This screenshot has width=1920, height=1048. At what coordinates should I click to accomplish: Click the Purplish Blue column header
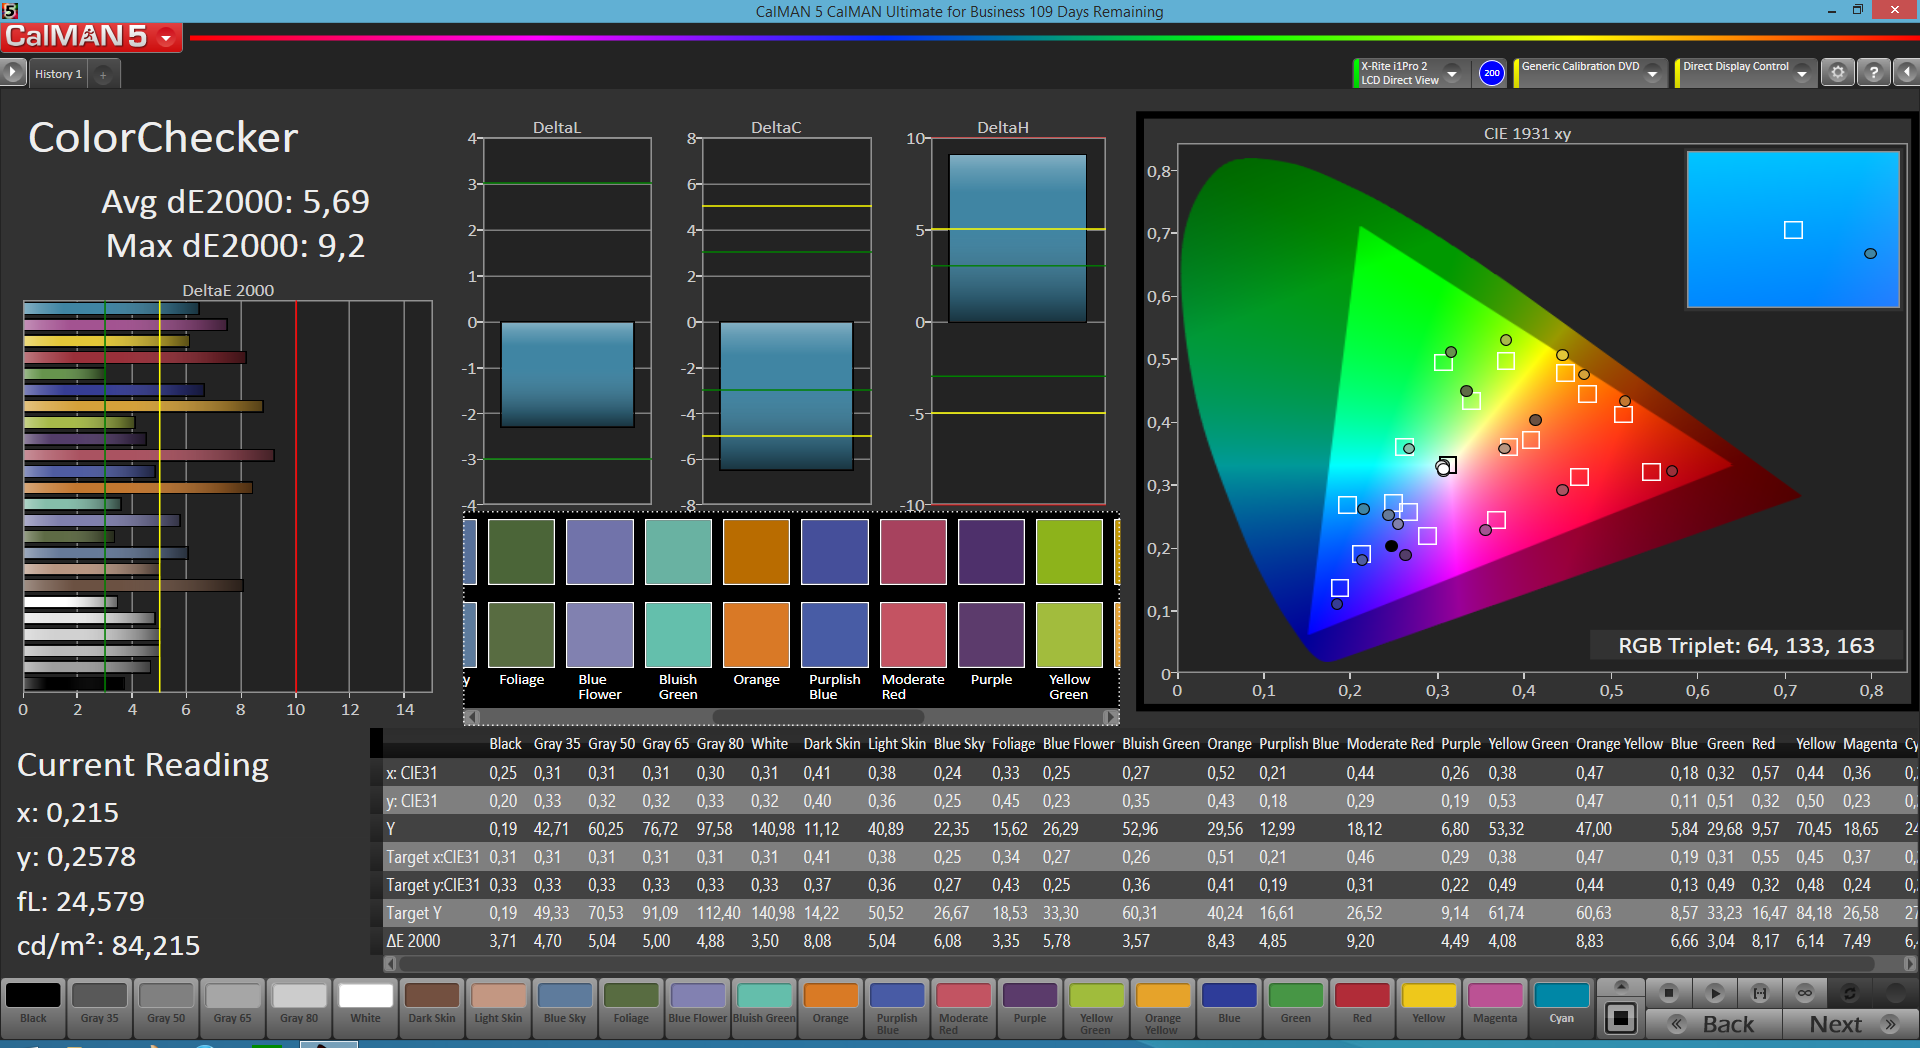tap(1298, 744)
